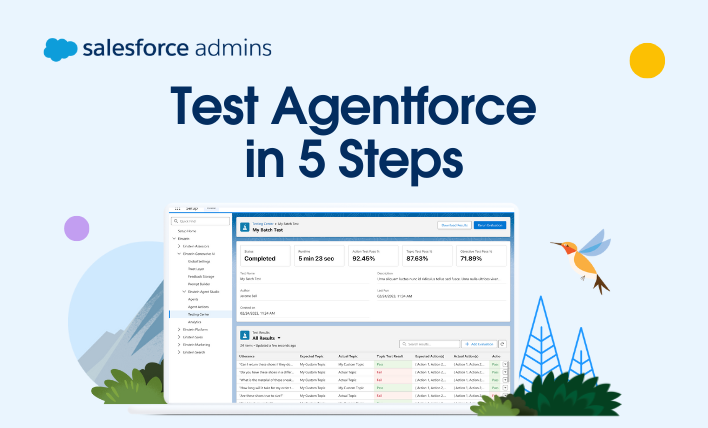Image resolution: width=708 pixels, height=428 pixels.
Task: Click utterance 'Can I return these shoes if they do...'
Action: [266, 364]
